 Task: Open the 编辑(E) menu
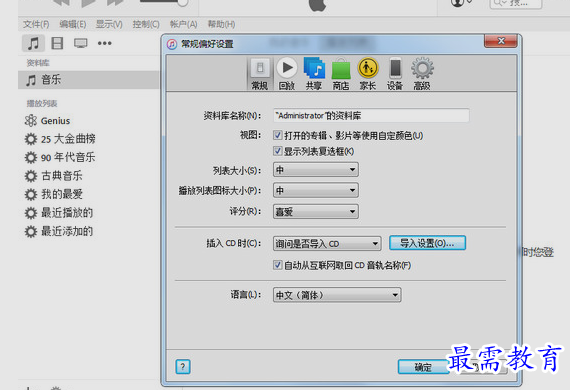click(x=73, y=24)
